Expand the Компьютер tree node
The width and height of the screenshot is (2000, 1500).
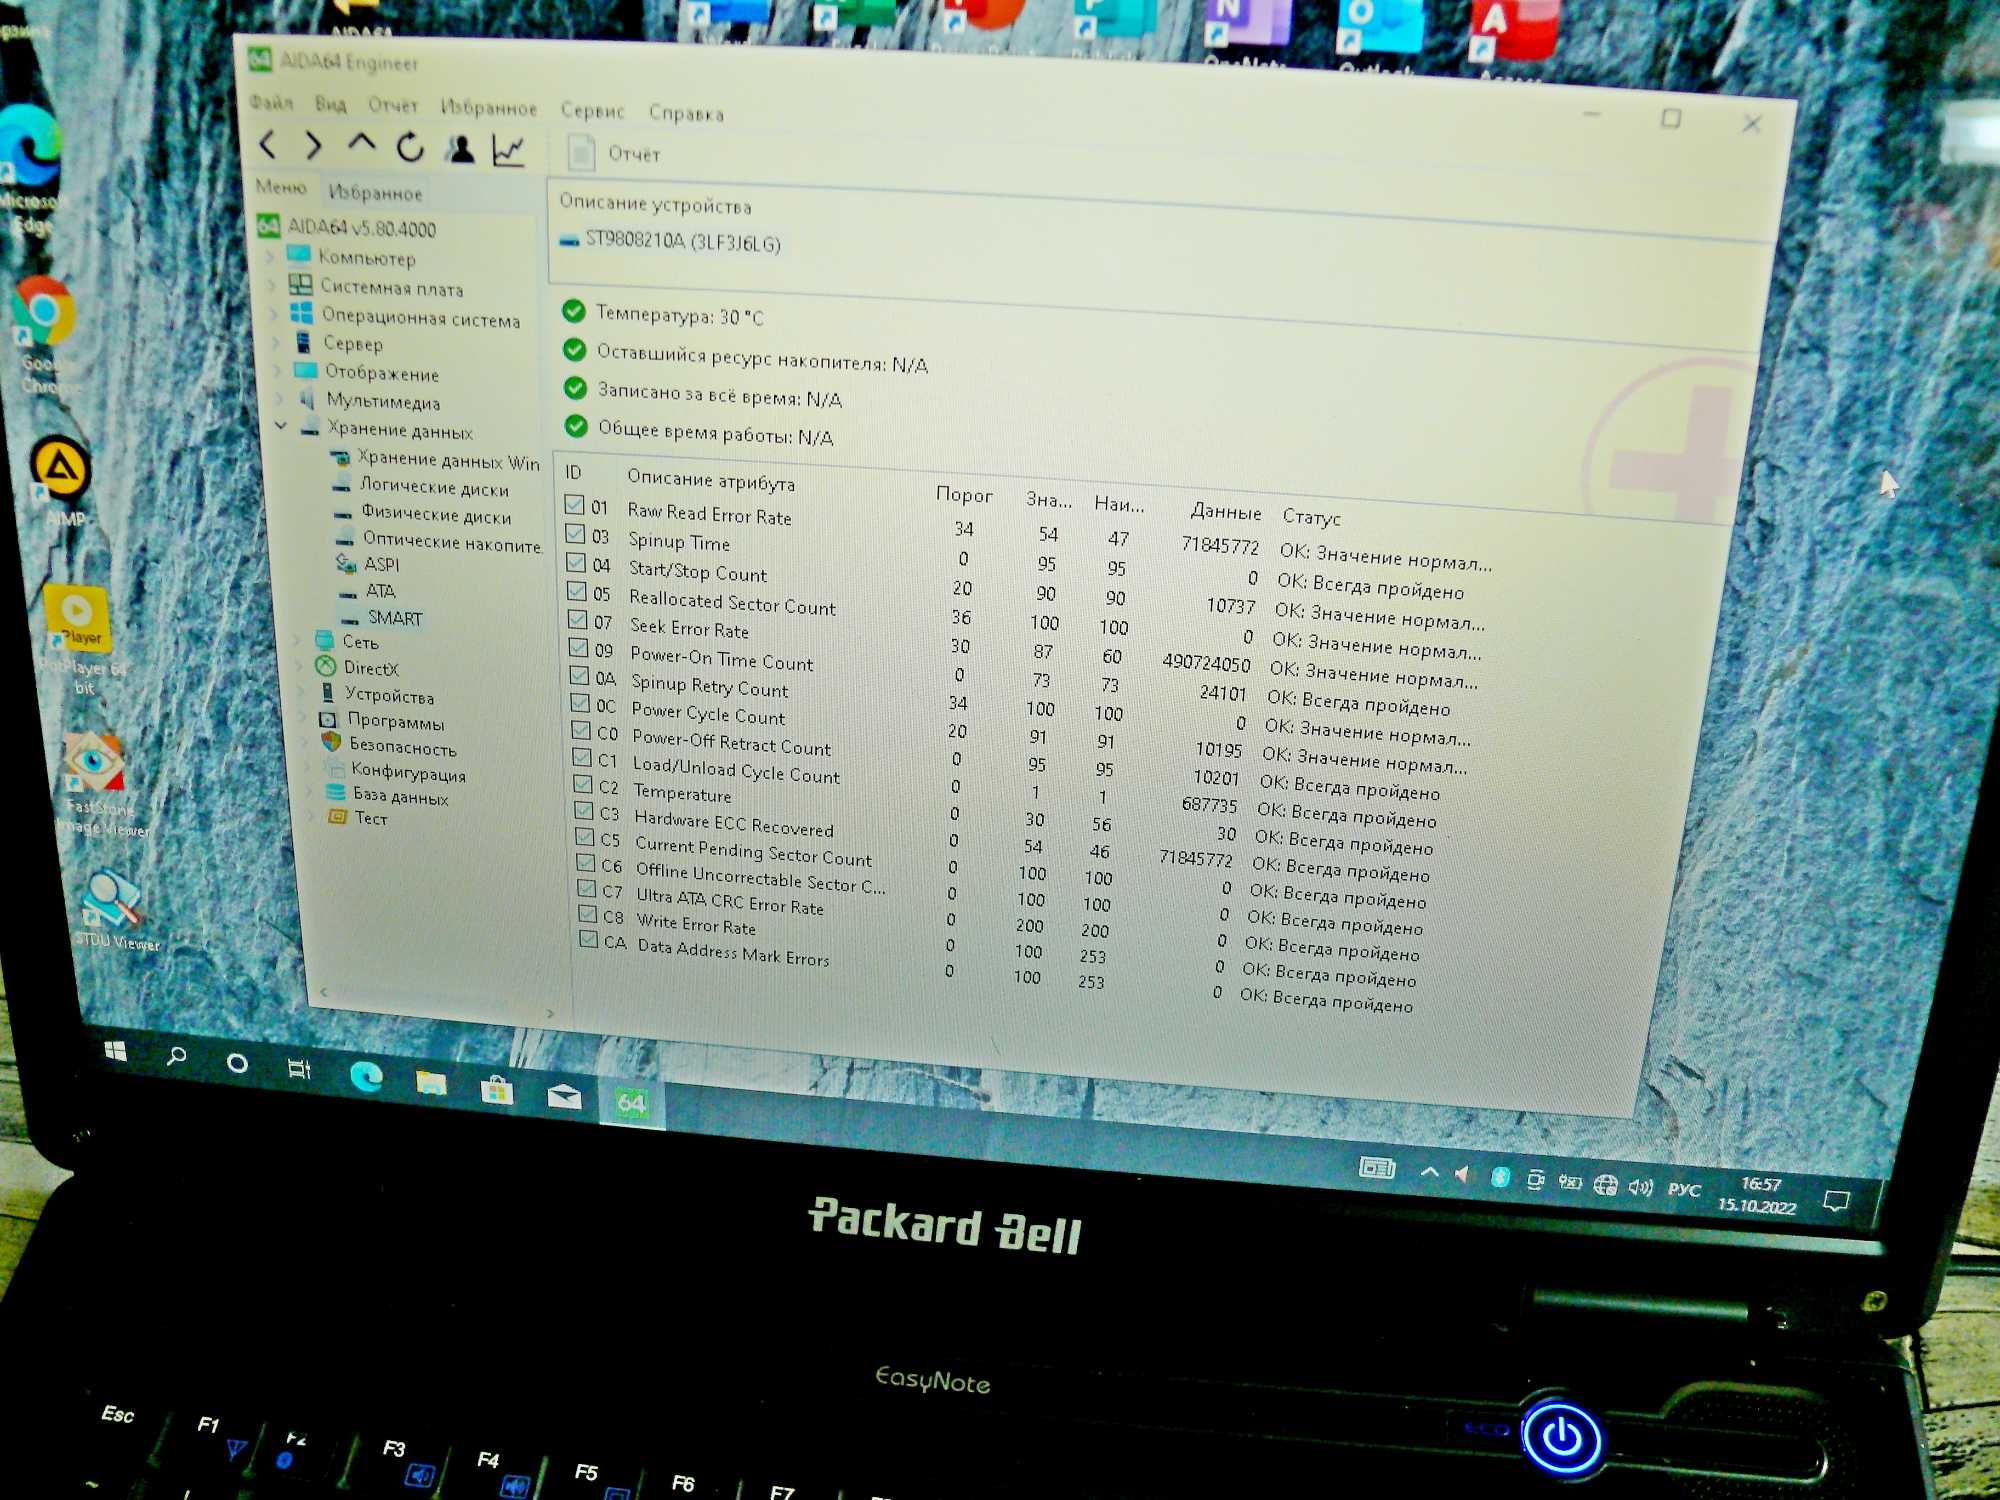pyautogui.click(x=271, y=257)
